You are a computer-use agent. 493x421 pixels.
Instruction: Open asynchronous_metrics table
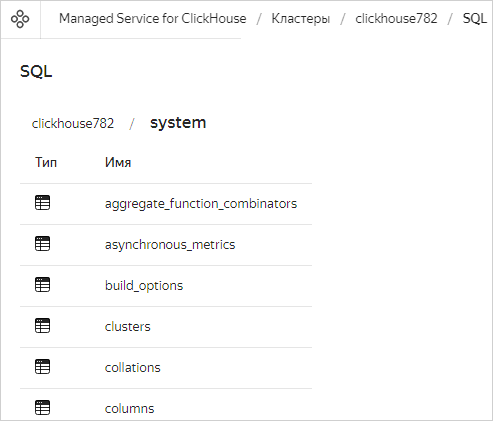click(x=170, y=245)
